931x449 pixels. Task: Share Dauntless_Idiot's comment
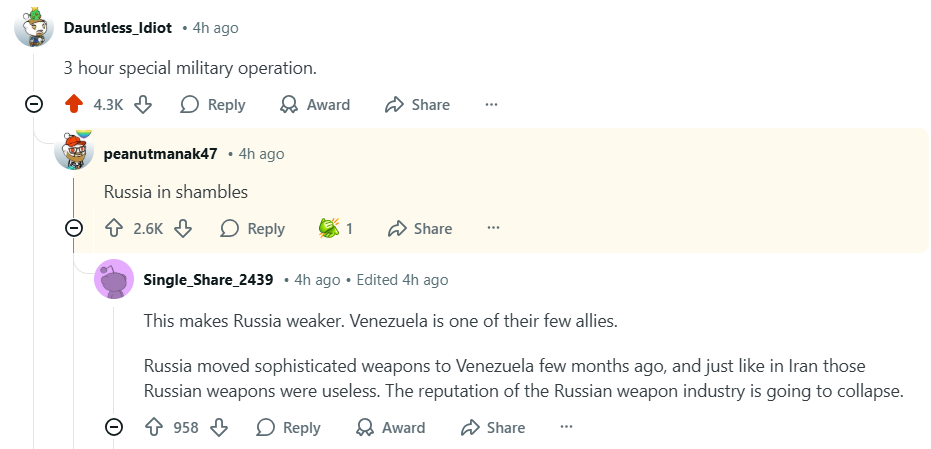417,104
